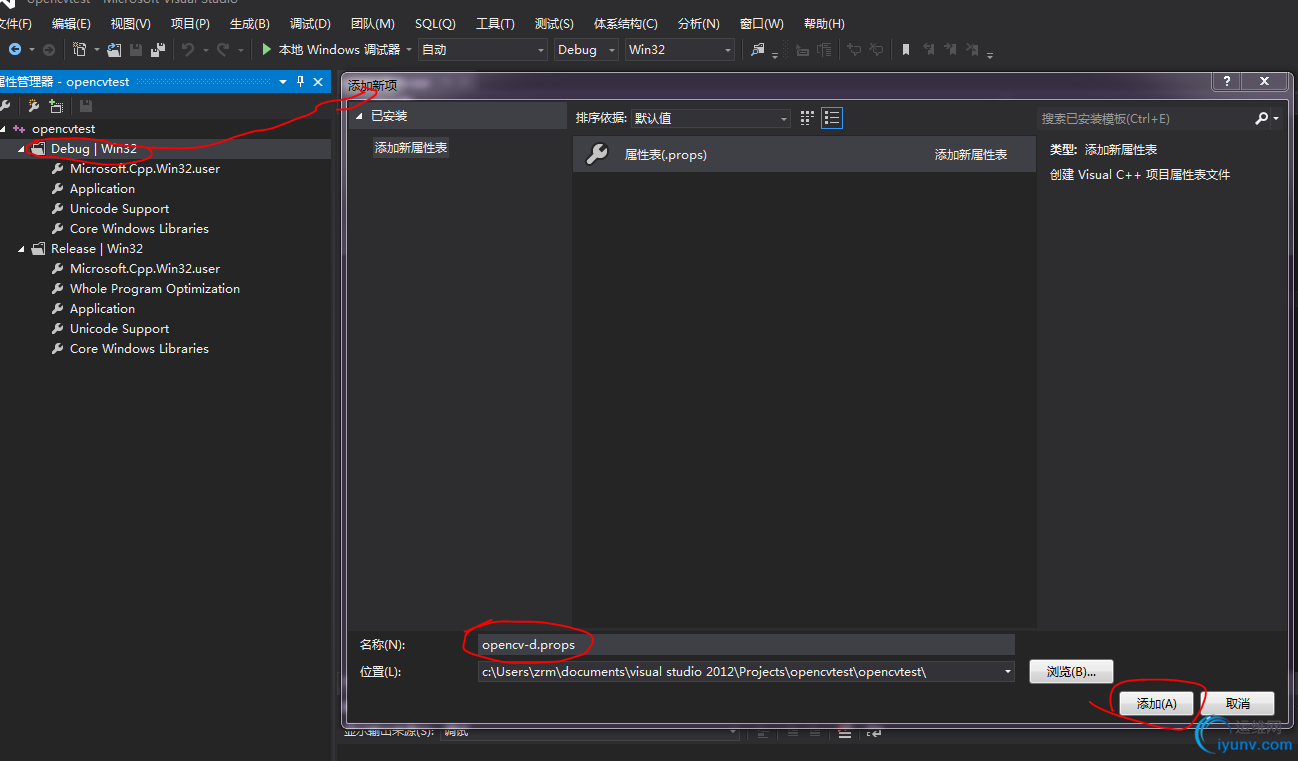Click the comment selection toolbar icon

coord(854,49)
